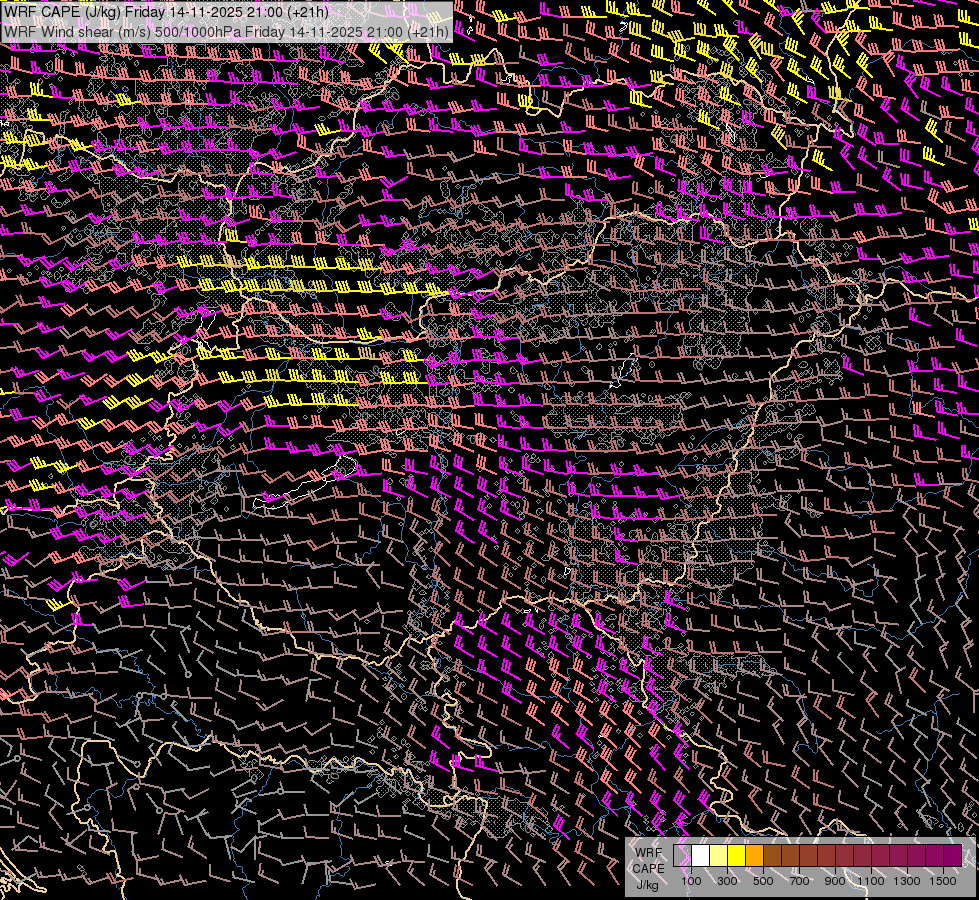This screenshot has width=979, height=900.
Task: Click the 1300 legend value
Action: pyautogui.click(x=907, y=881)
